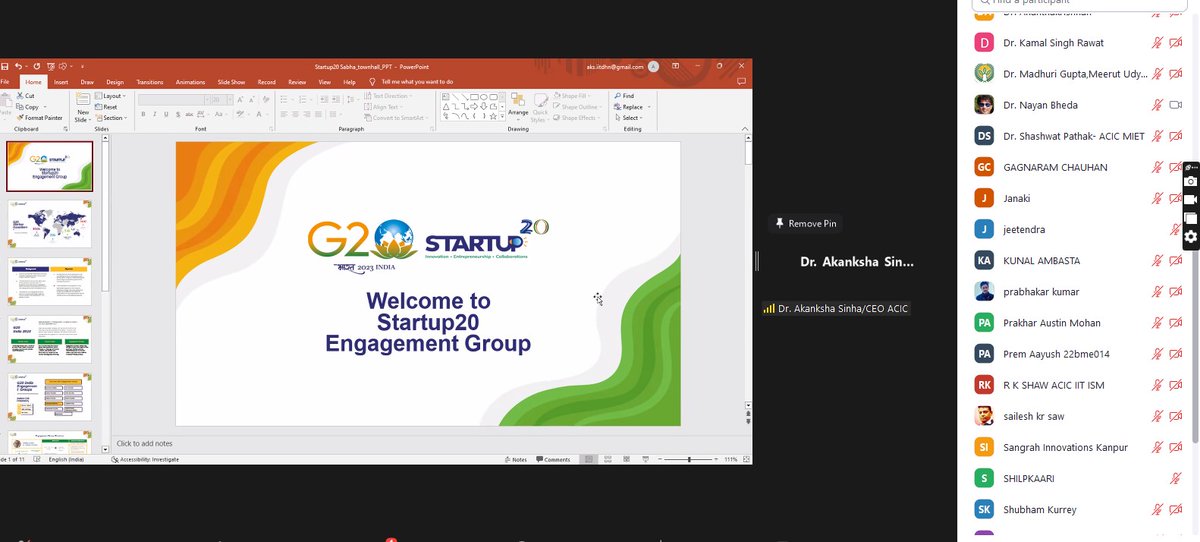Open the Review ribbon tab
This screenshot has width=1200, height=542.
297,82
